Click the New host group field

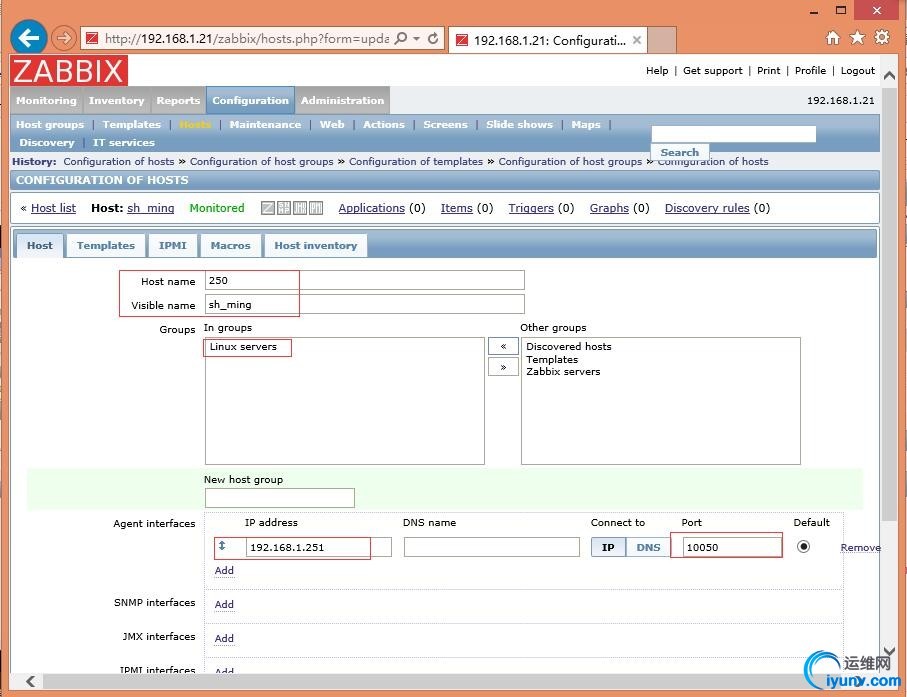coord(280,498)
